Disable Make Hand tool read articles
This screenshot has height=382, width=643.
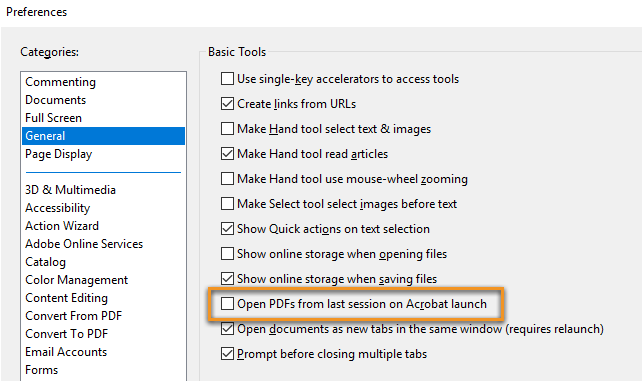coord(227,153)
